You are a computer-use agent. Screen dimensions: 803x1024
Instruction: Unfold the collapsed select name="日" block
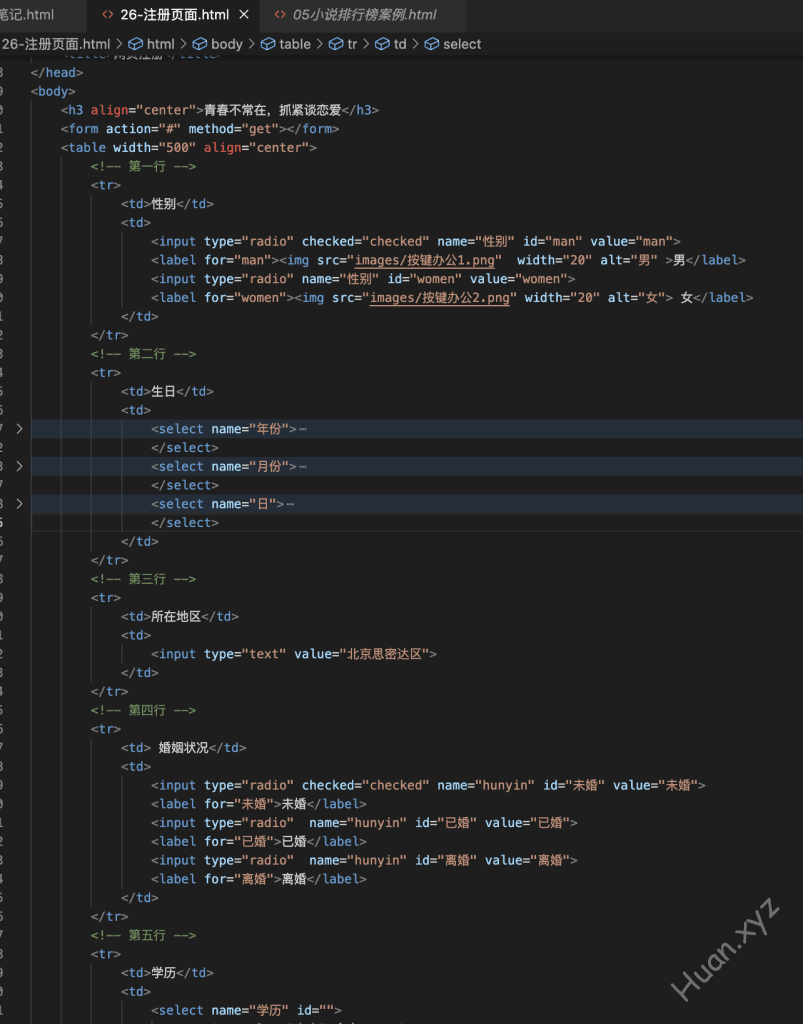pyautogui.click(x=19, y=504)
